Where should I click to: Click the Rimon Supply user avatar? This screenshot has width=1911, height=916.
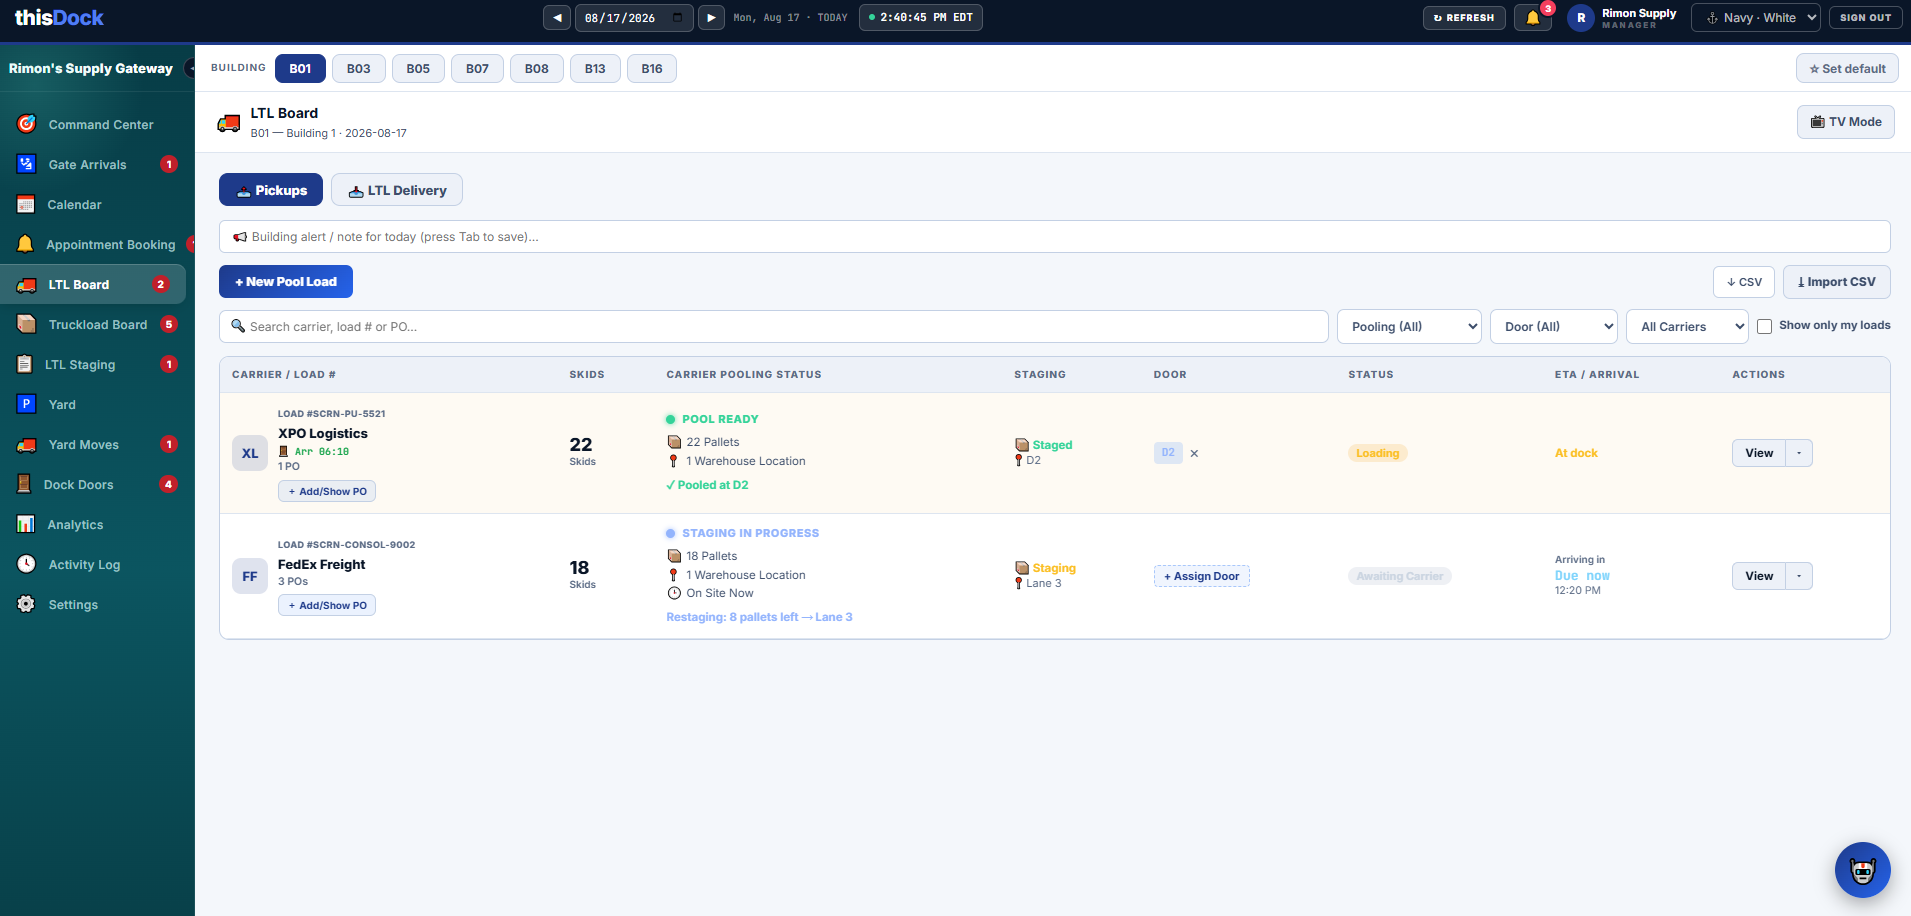(x=1581, y=18)
